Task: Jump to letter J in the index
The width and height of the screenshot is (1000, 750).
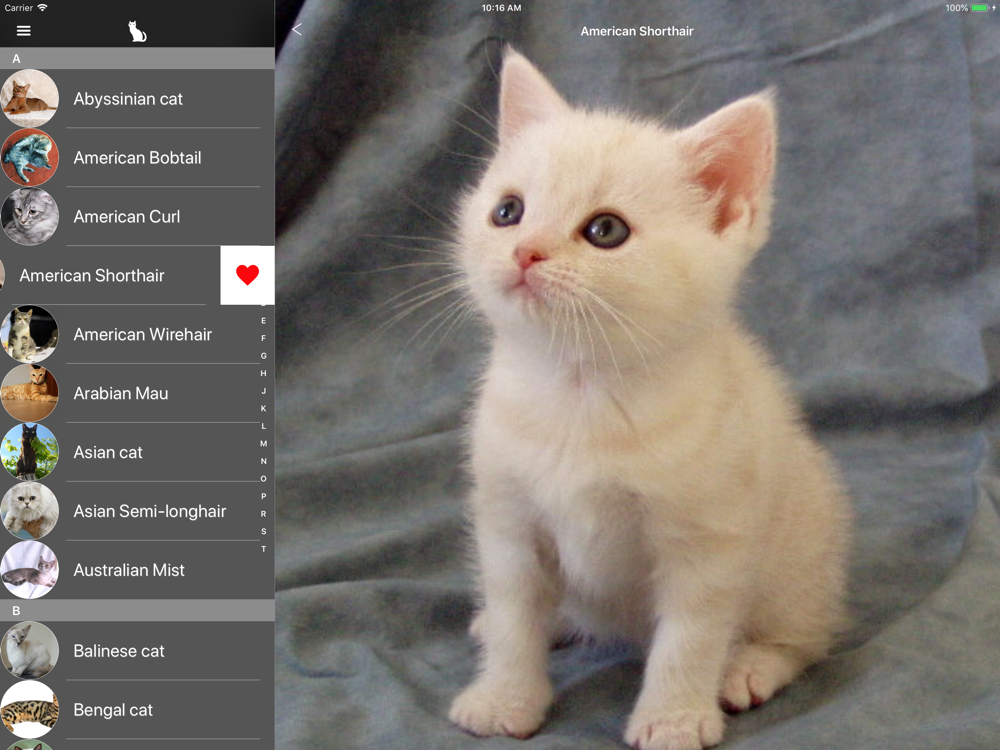Action: coord(263,391)
